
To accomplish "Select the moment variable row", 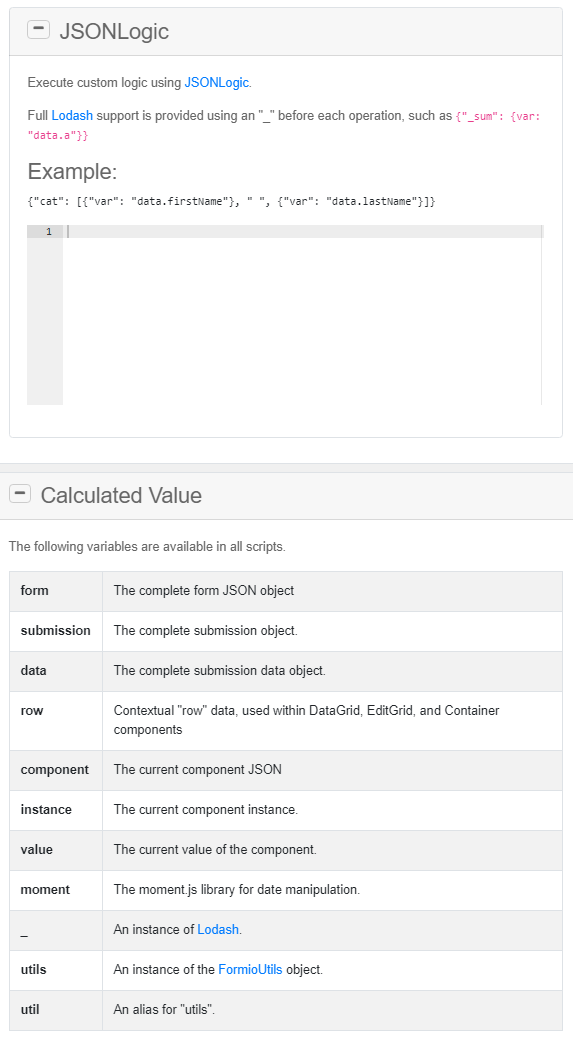I will [286, 890].
